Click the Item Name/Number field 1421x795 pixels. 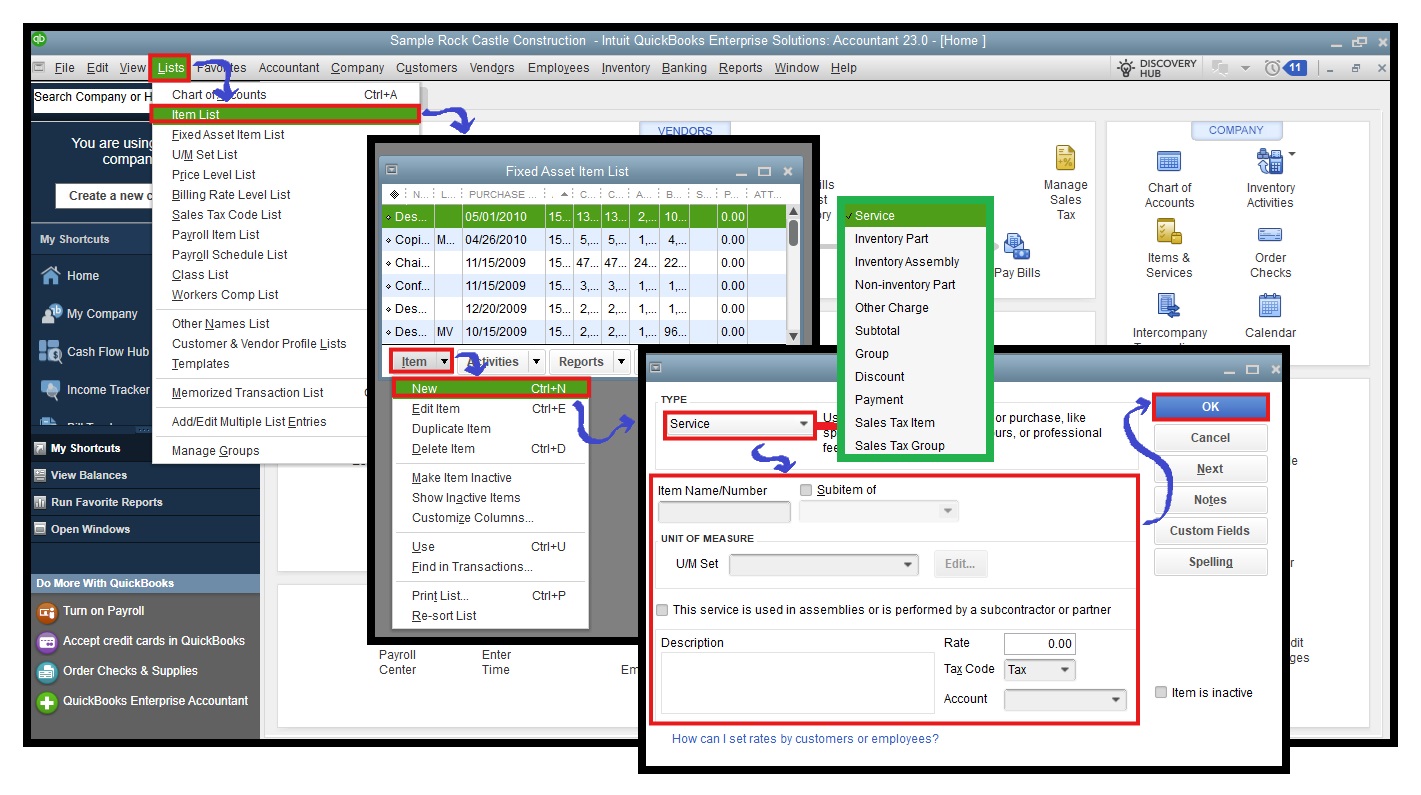pyautogui.click(x=724, y=512)
